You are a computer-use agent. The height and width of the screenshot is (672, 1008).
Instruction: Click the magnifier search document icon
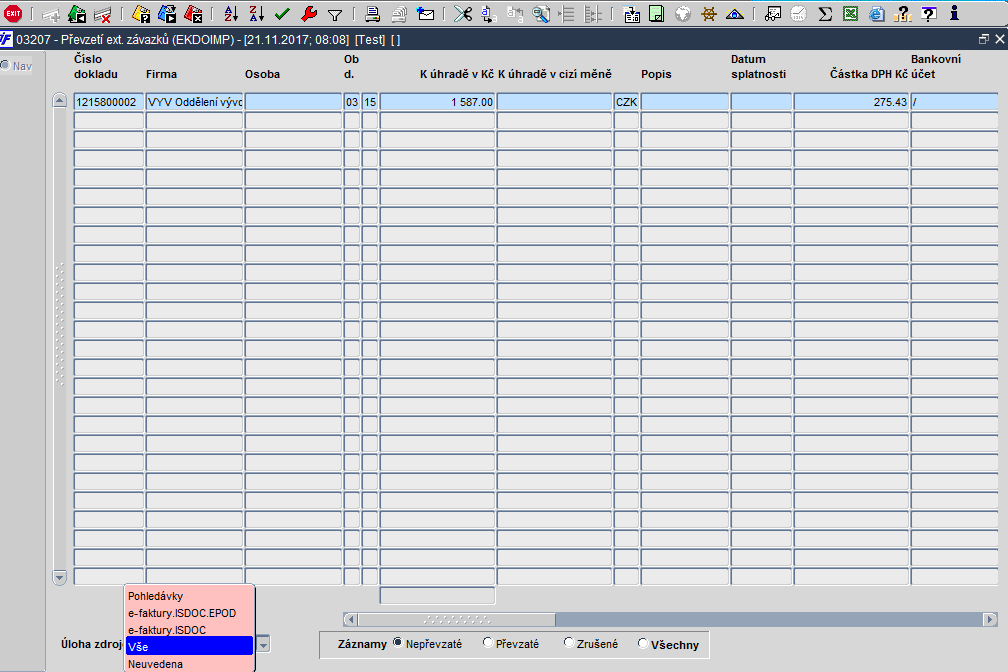pyautogui.click(x=541, y=14)
